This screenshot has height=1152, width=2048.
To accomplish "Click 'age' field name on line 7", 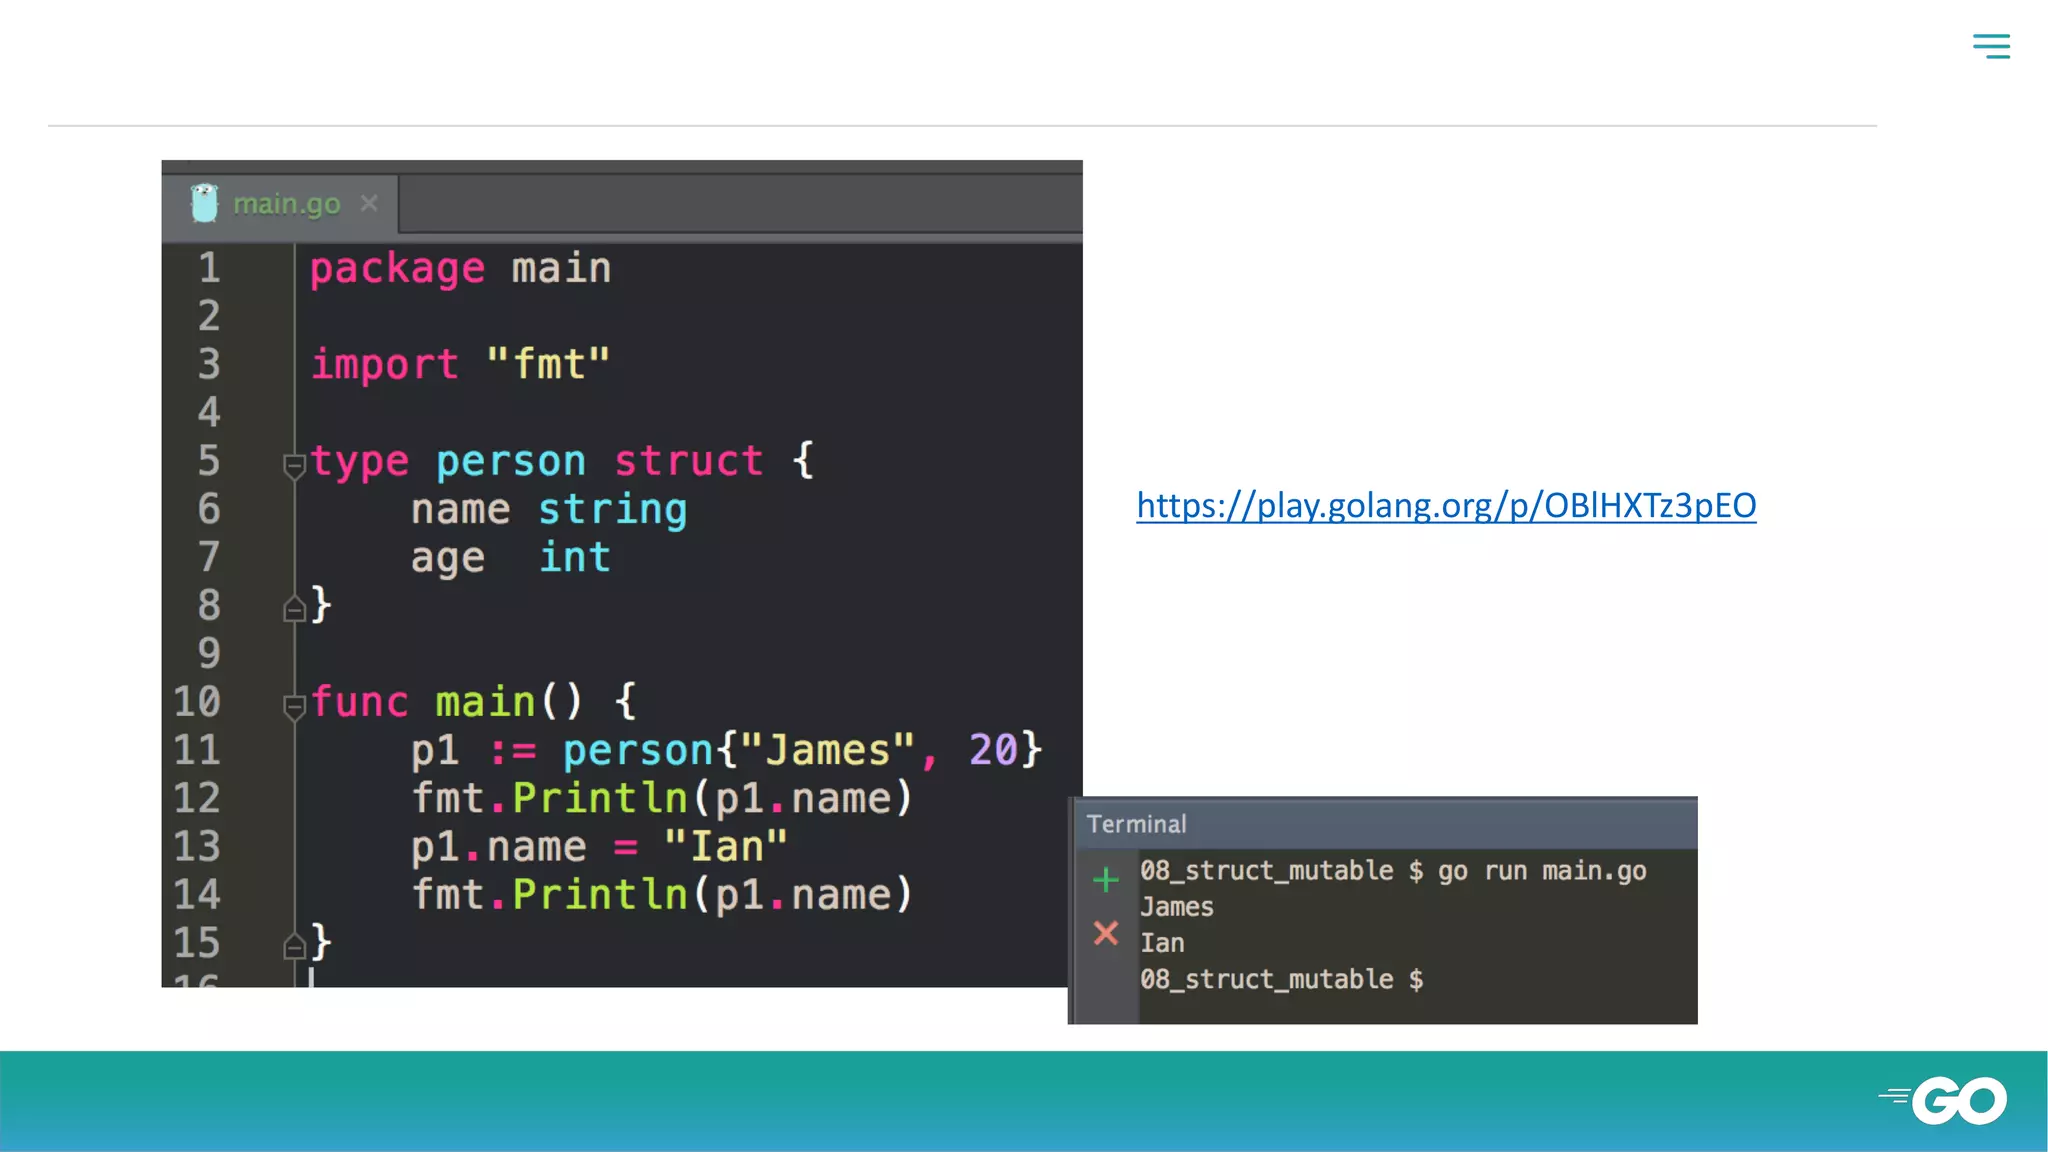I will 448,559.
